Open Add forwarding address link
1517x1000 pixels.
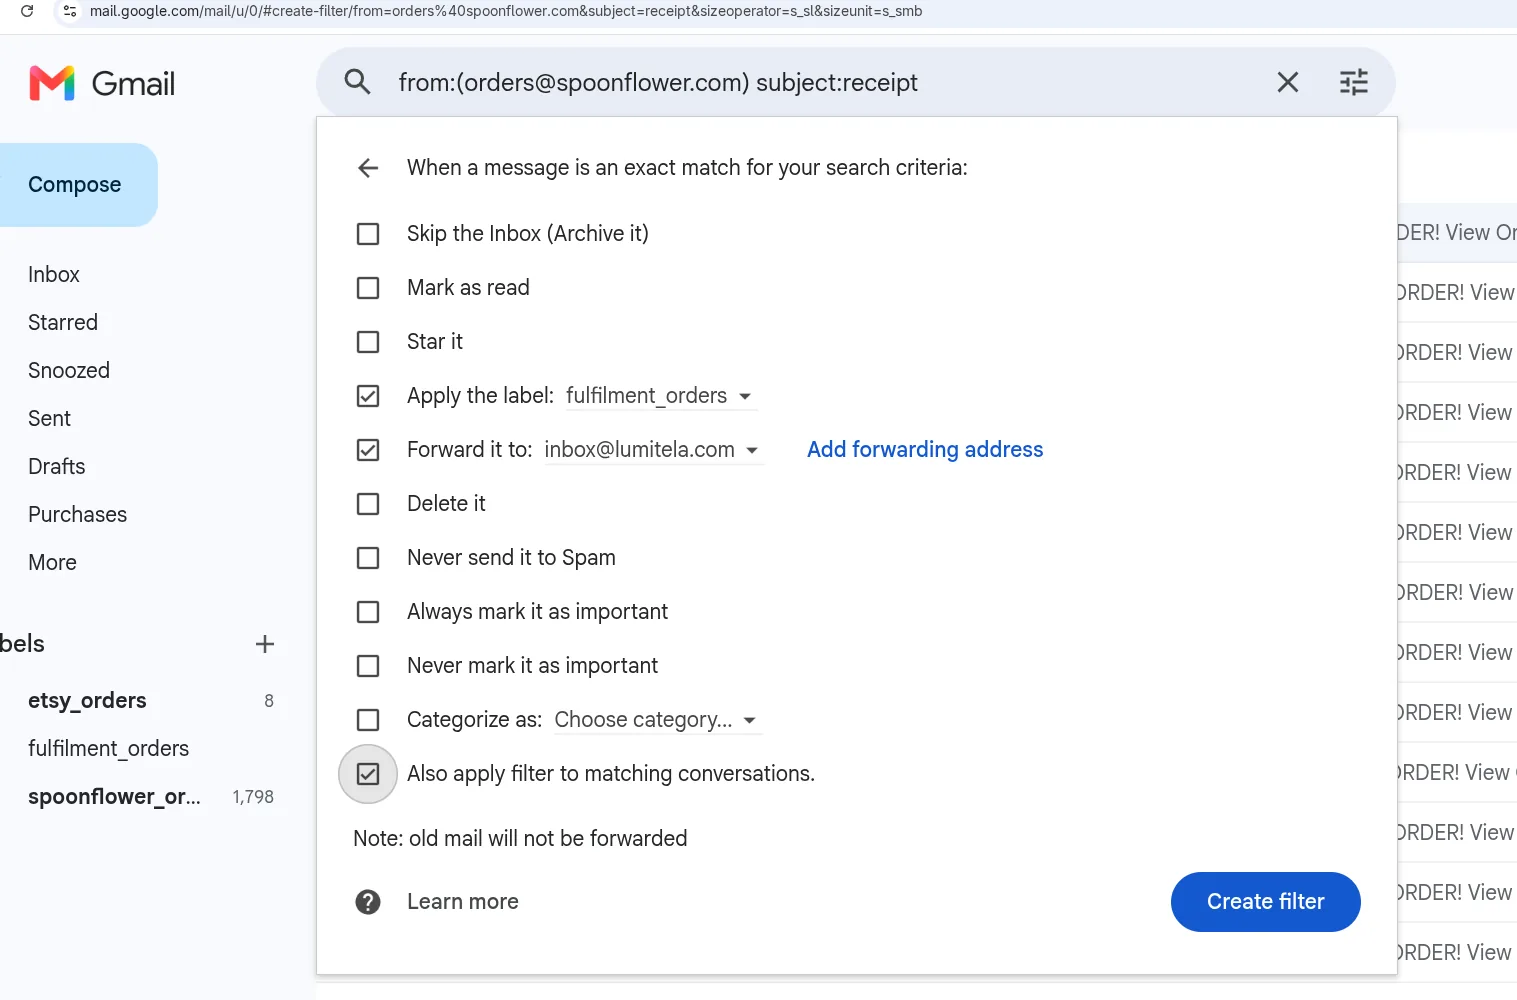pos(925,450)
